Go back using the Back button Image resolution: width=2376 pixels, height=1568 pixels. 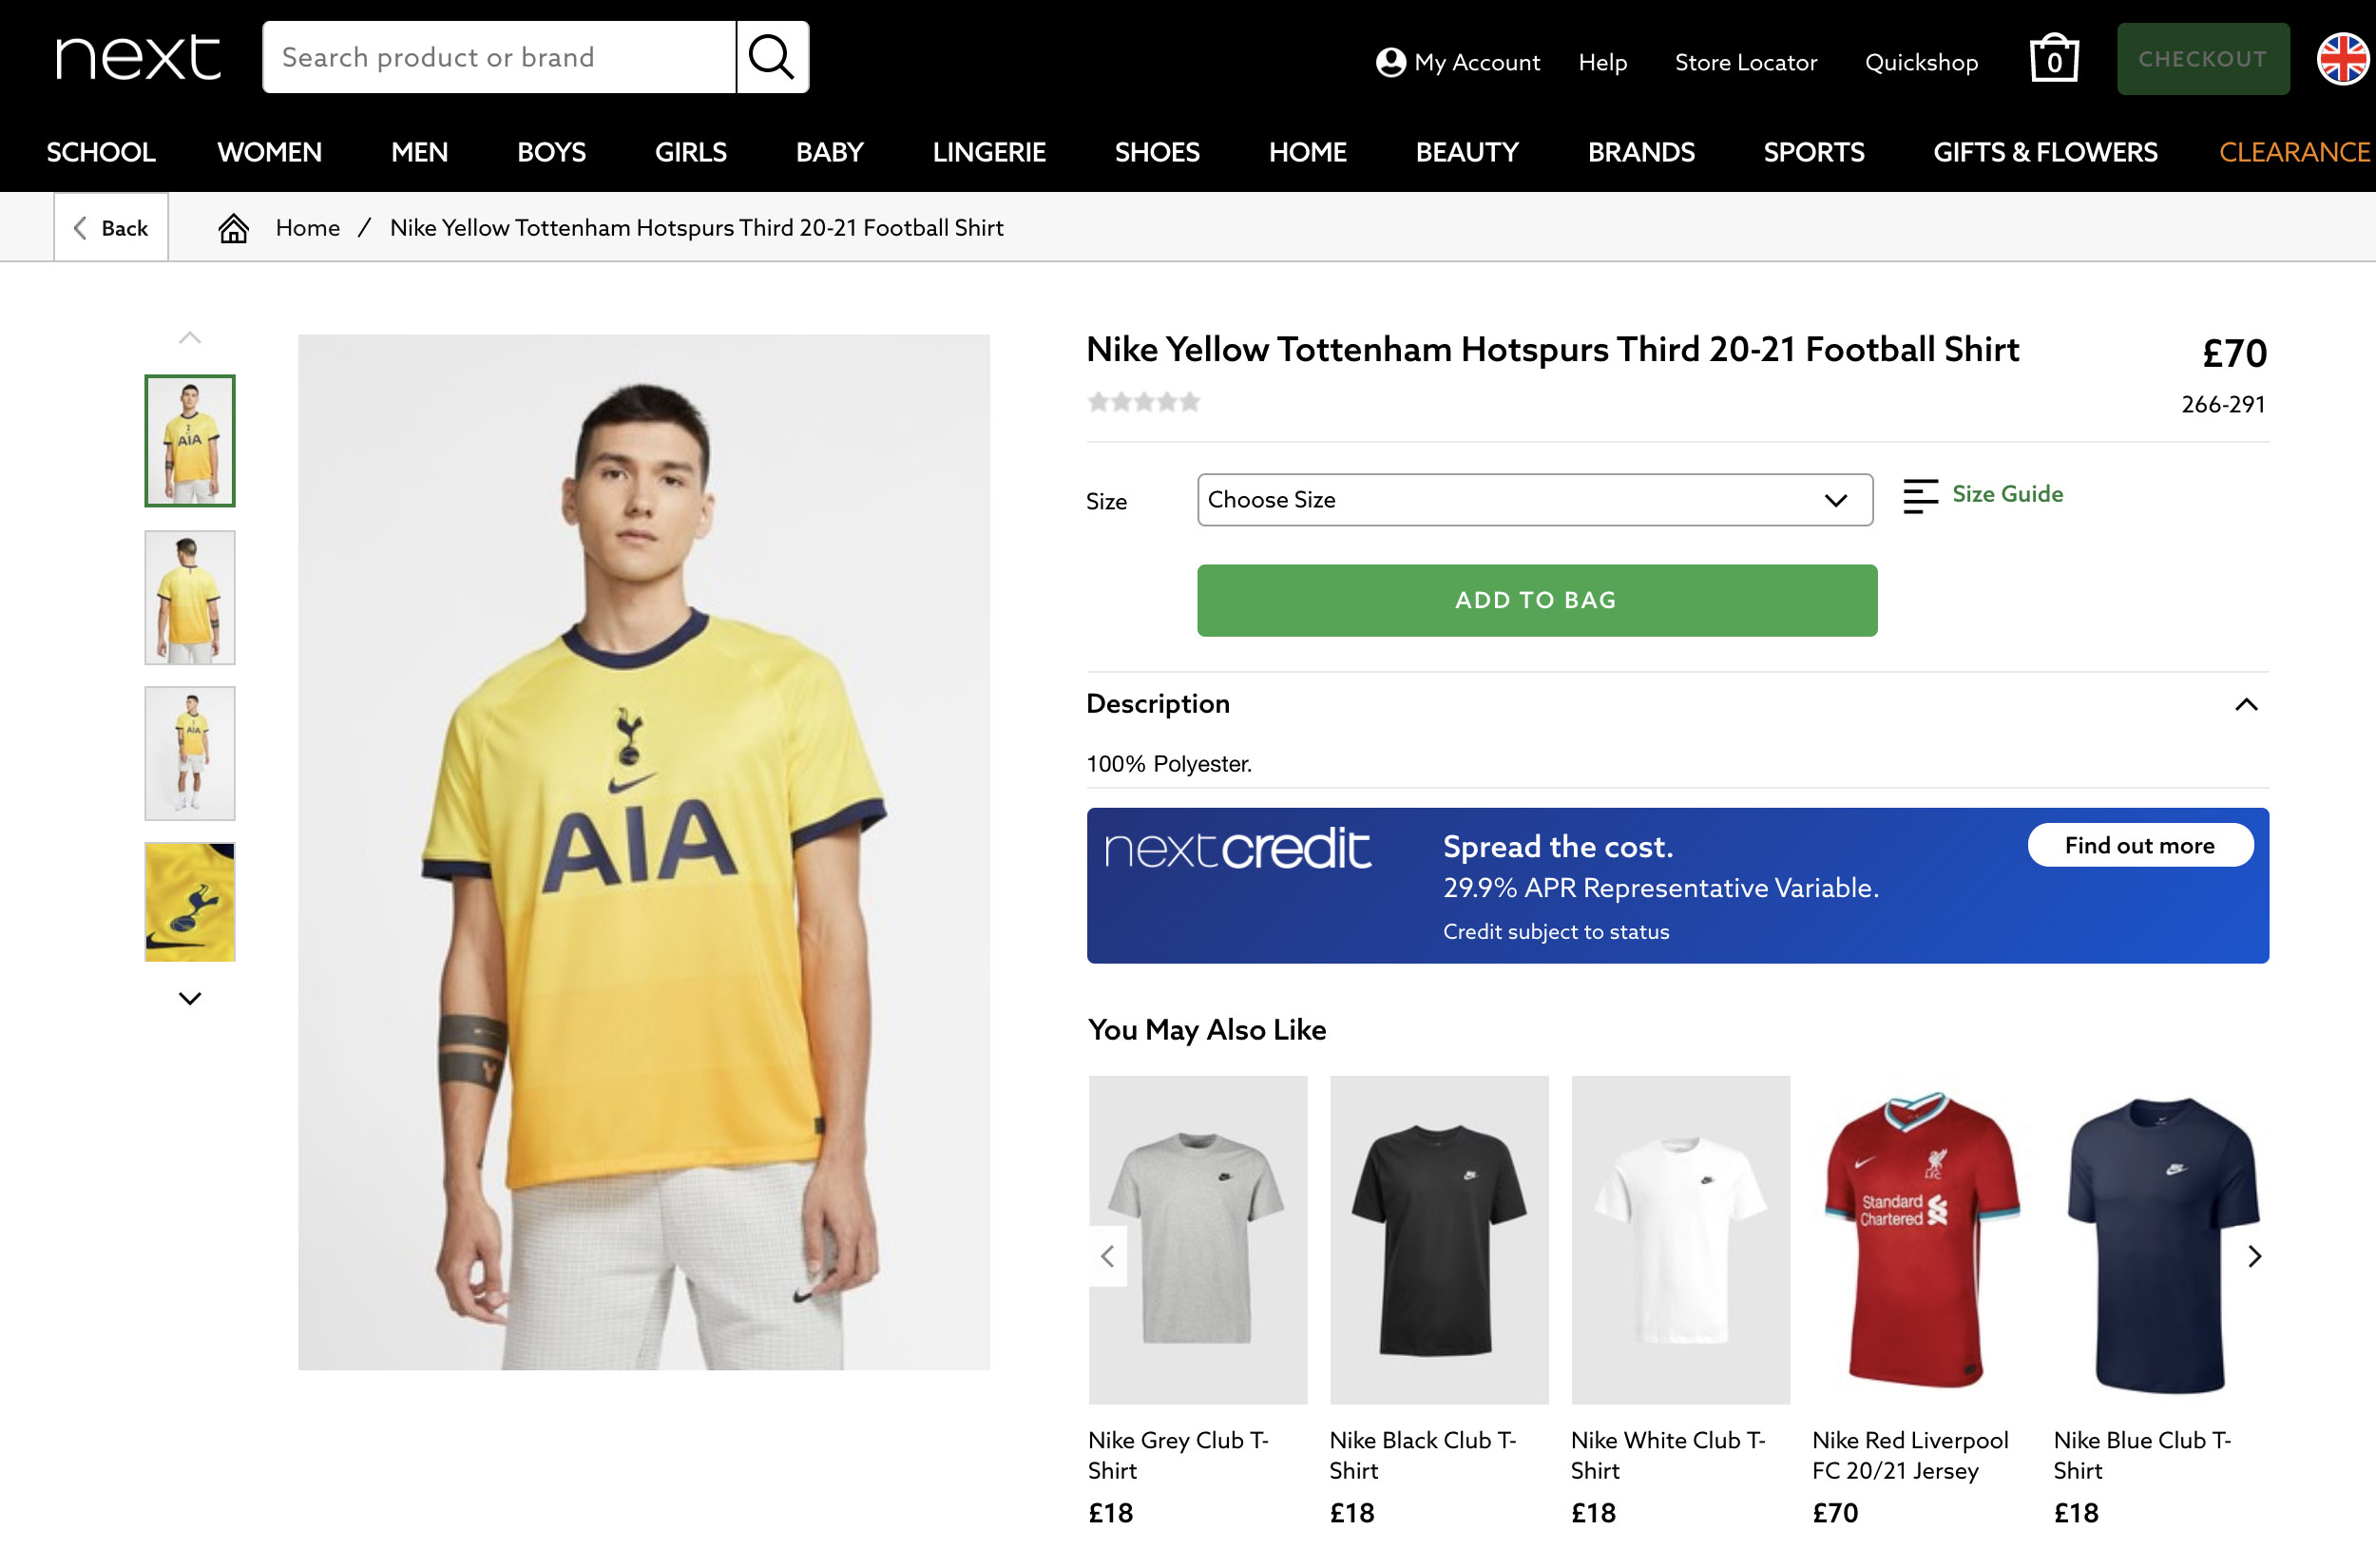click(x=111, y=228)
